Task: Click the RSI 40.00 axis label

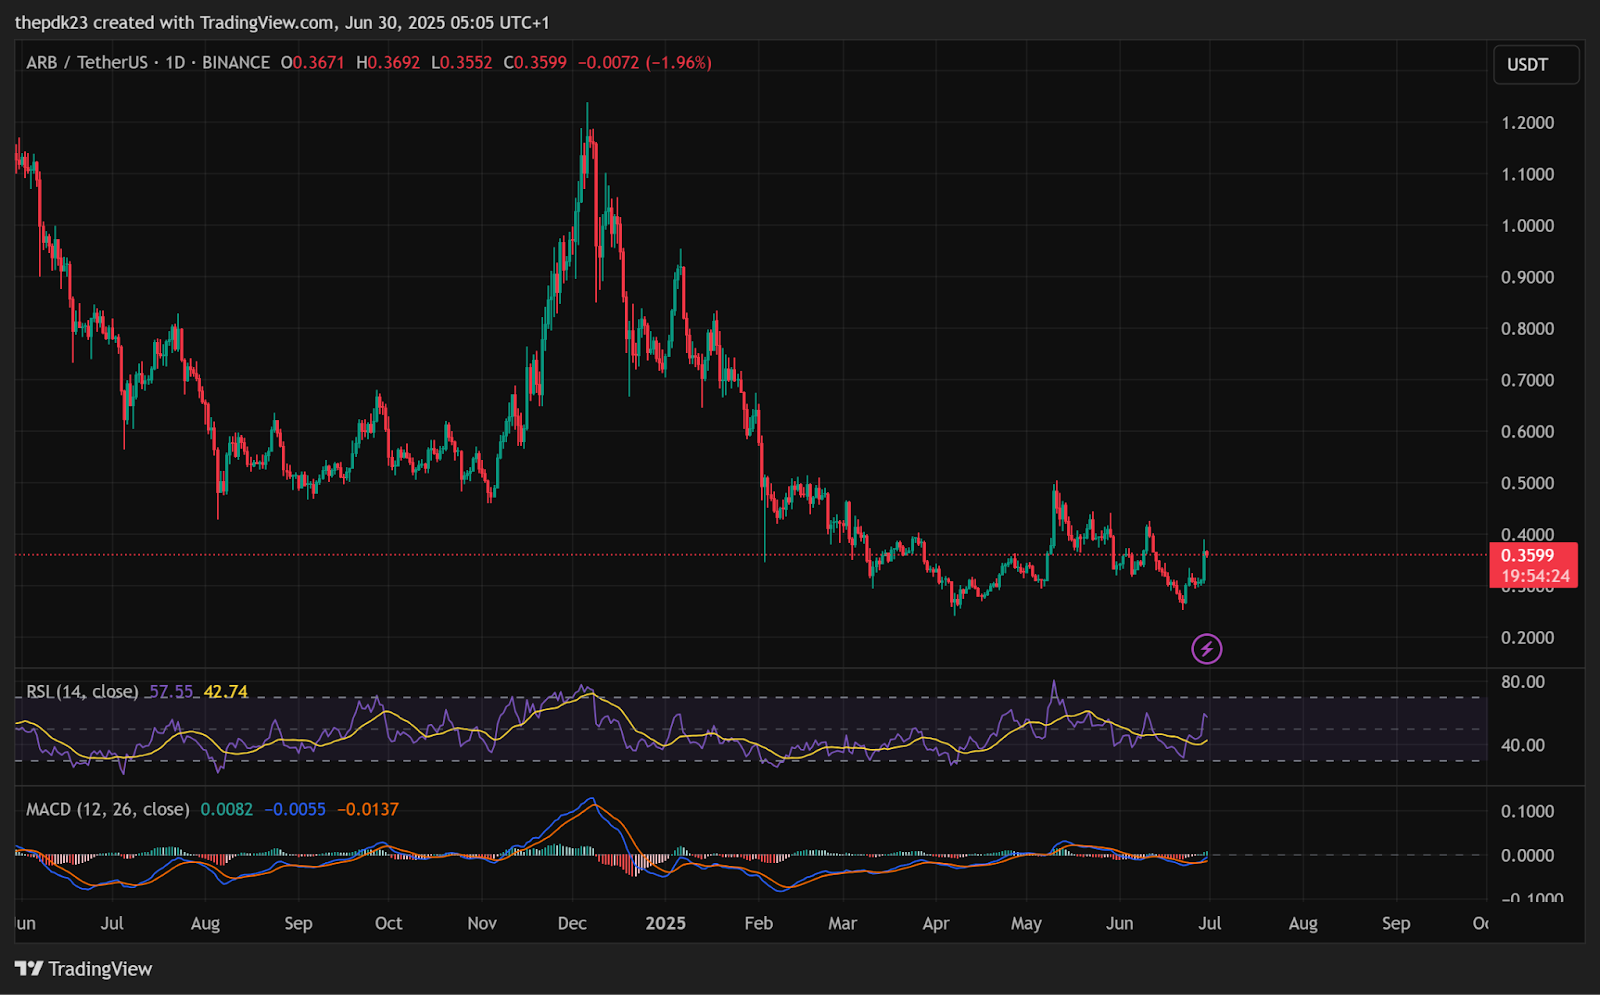Action: coord(1523,745)
